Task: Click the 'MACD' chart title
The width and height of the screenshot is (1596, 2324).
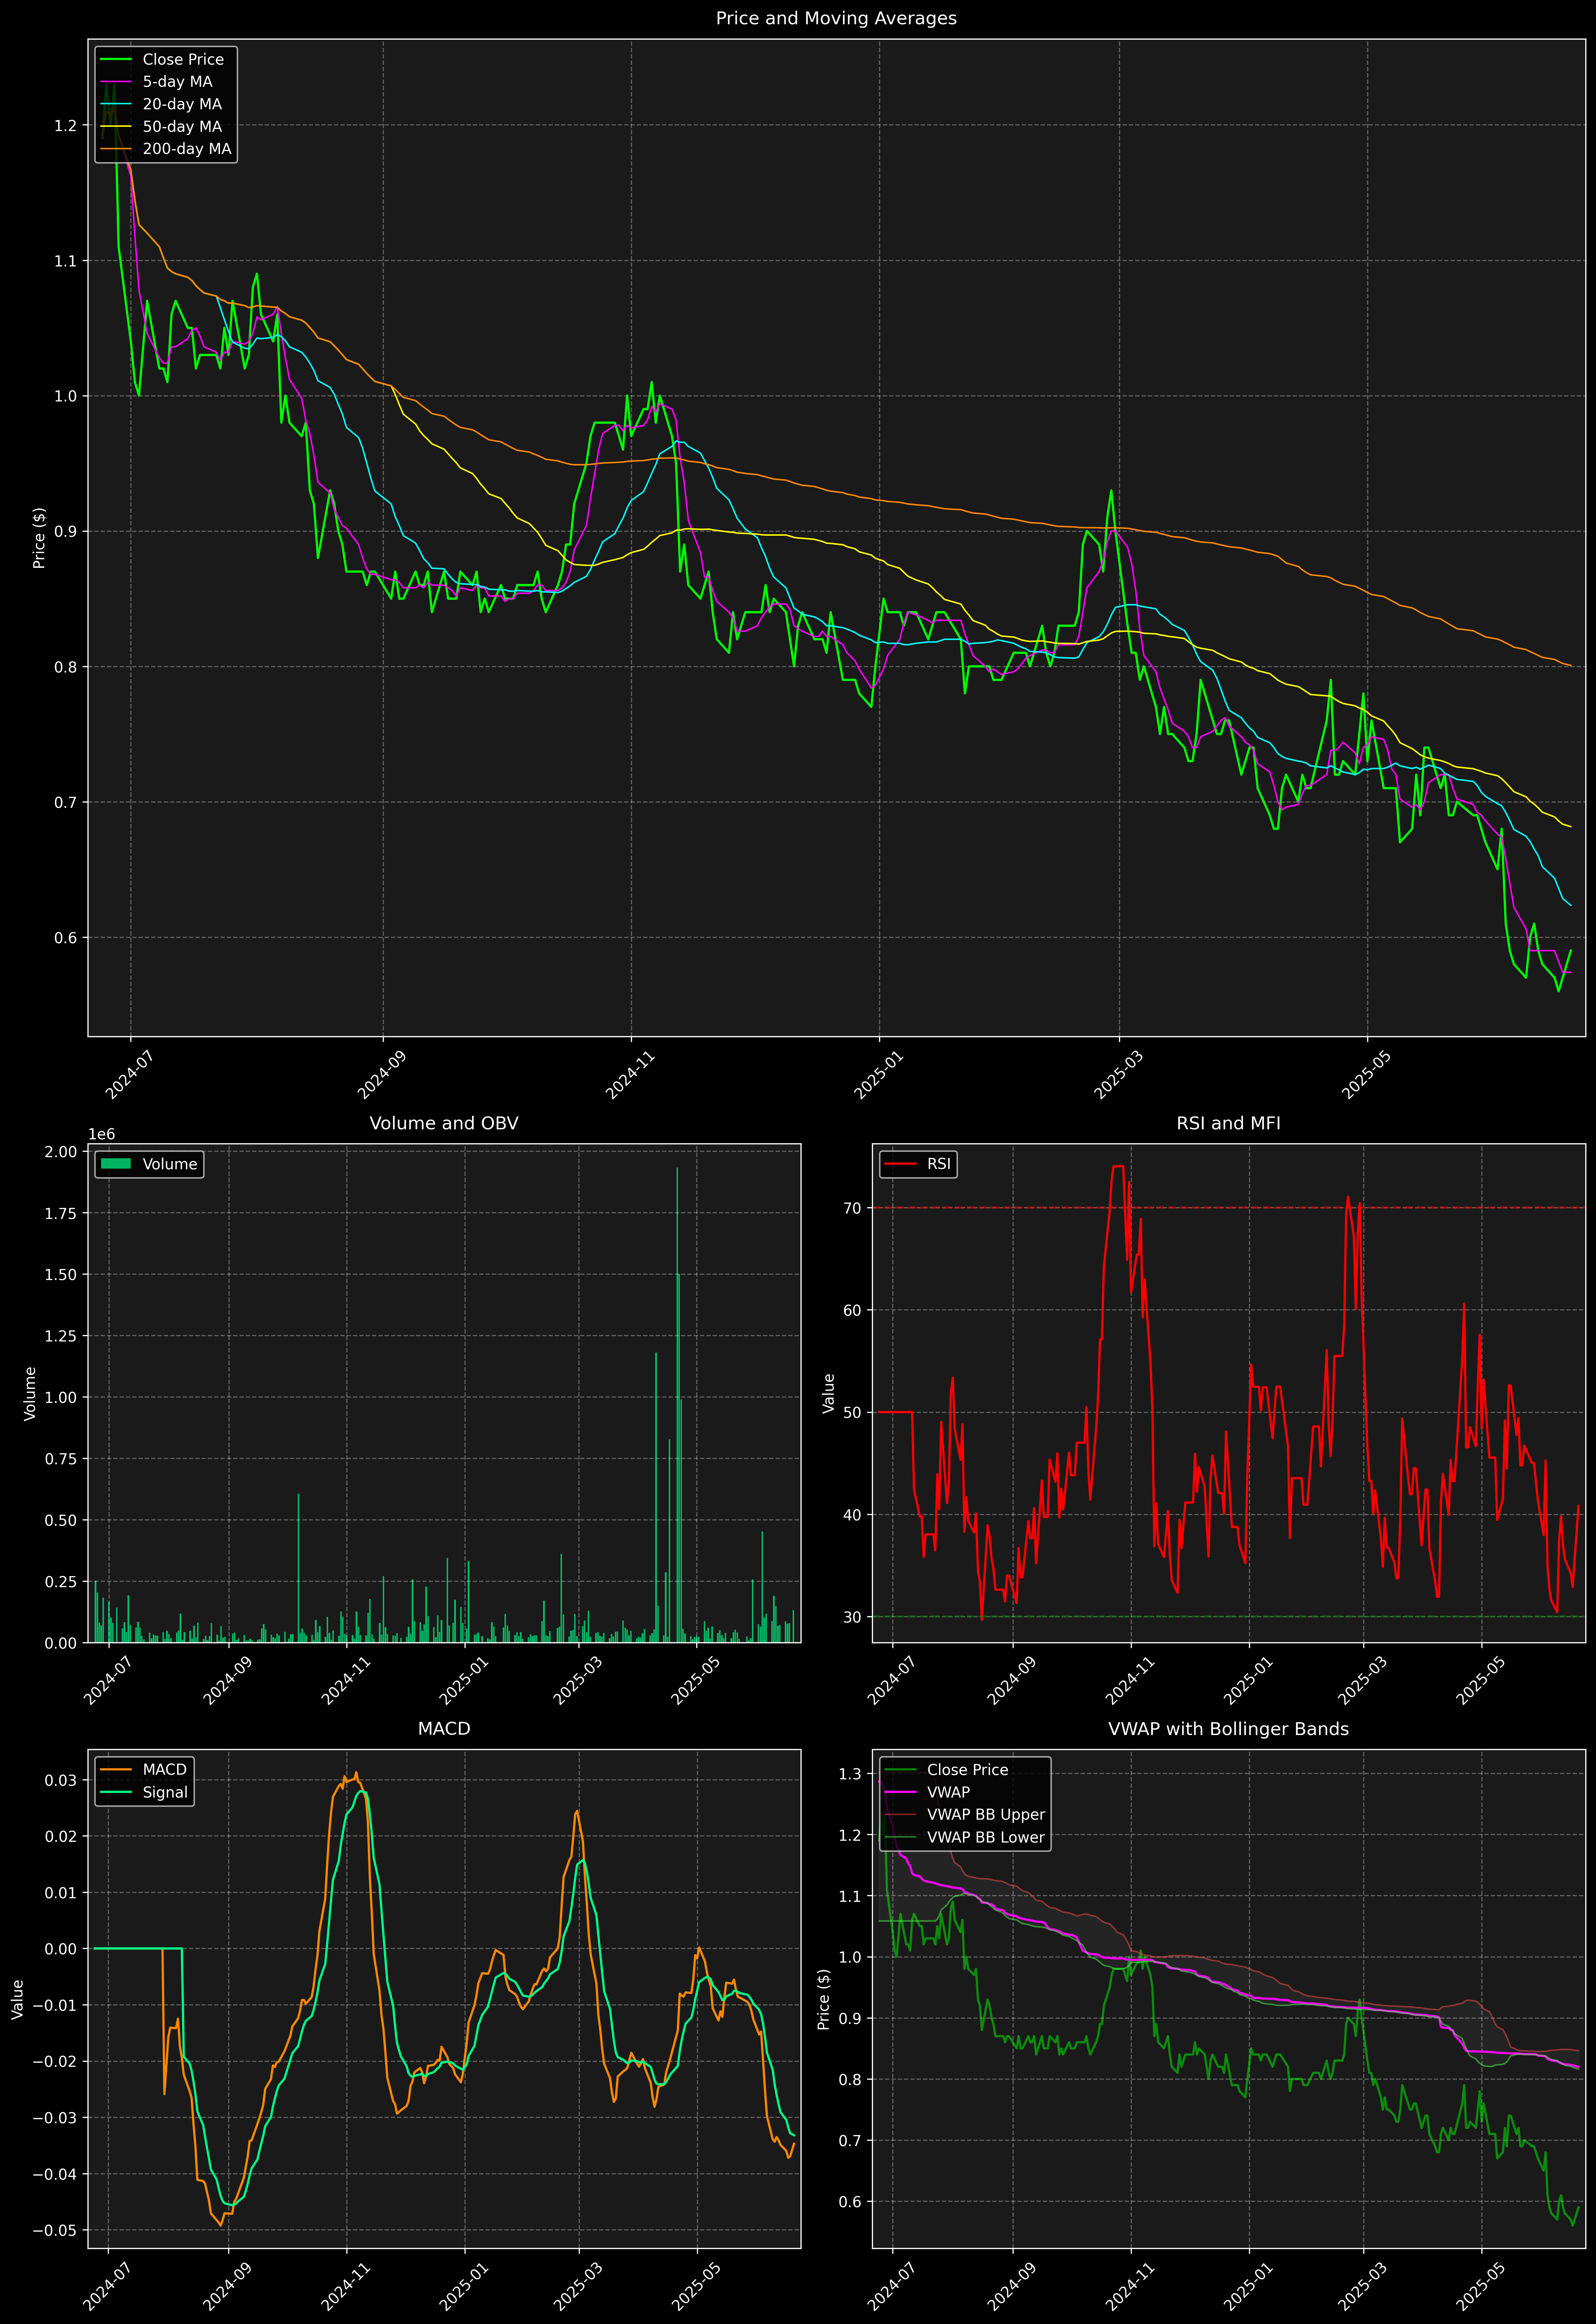Action: tap(444, 1729)
